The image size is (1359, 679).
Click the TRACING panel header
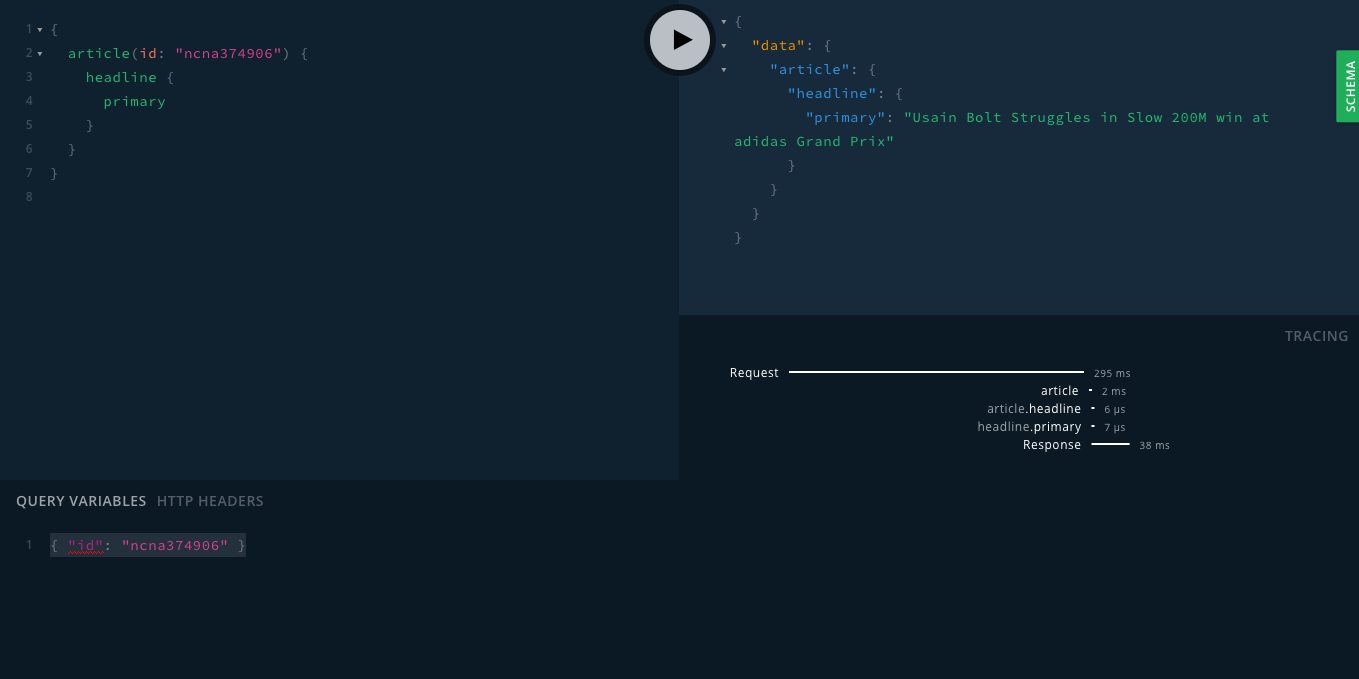click(1316, 336)
